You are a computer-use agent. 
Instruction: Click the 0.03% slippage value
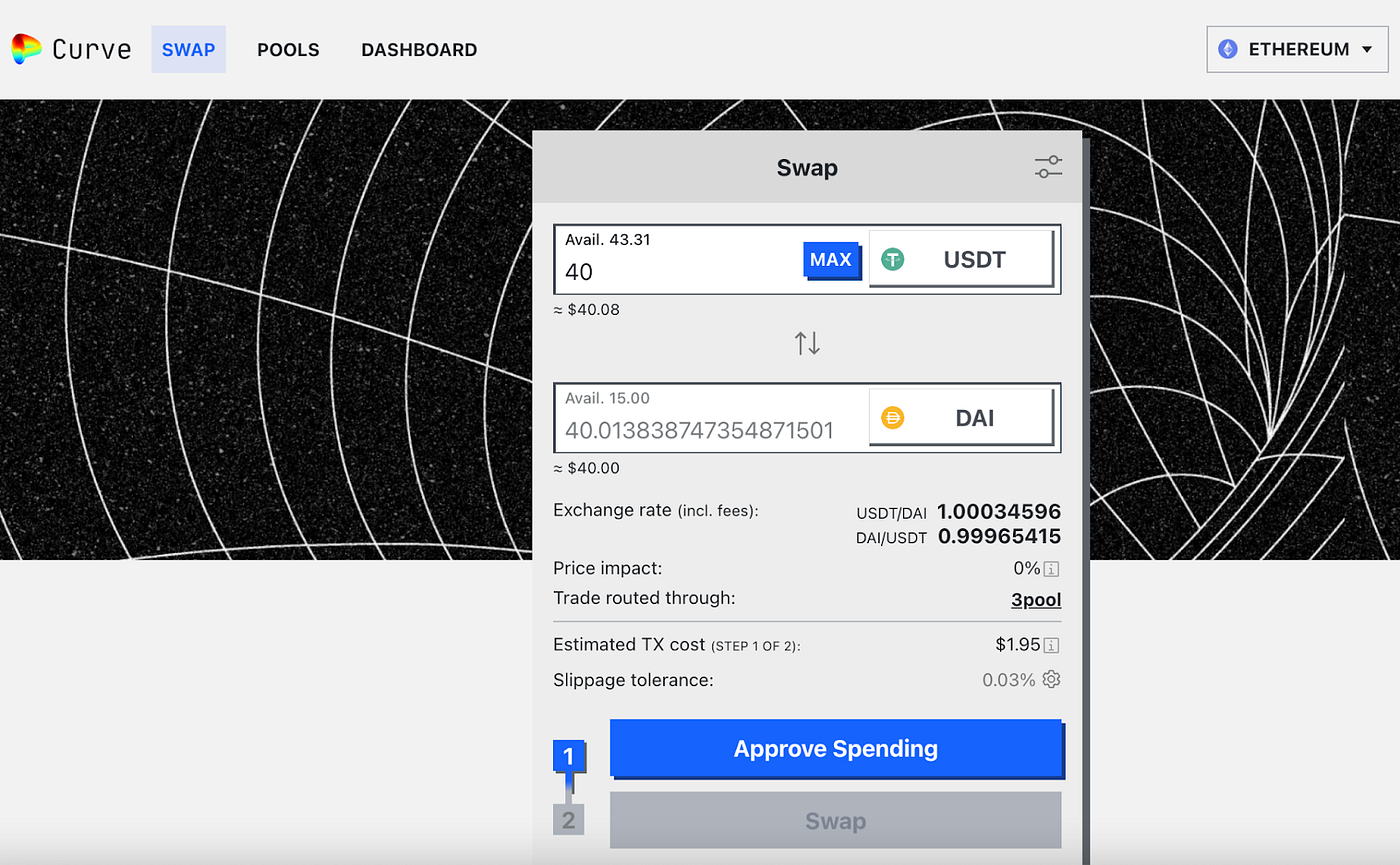coord(1009,680)
